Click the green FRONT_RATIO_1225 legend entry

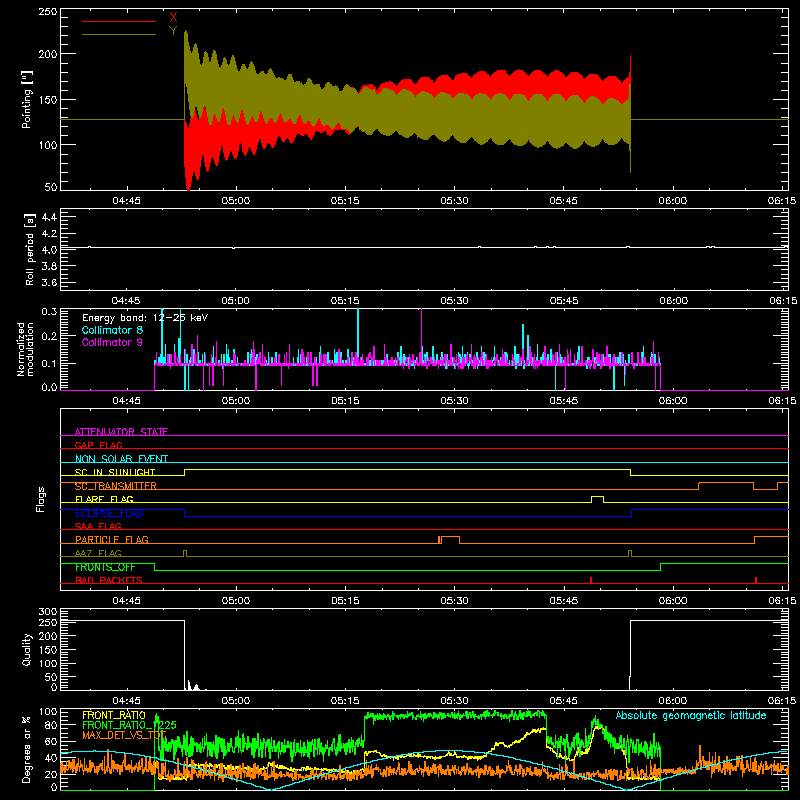click(x=129, y=725)
